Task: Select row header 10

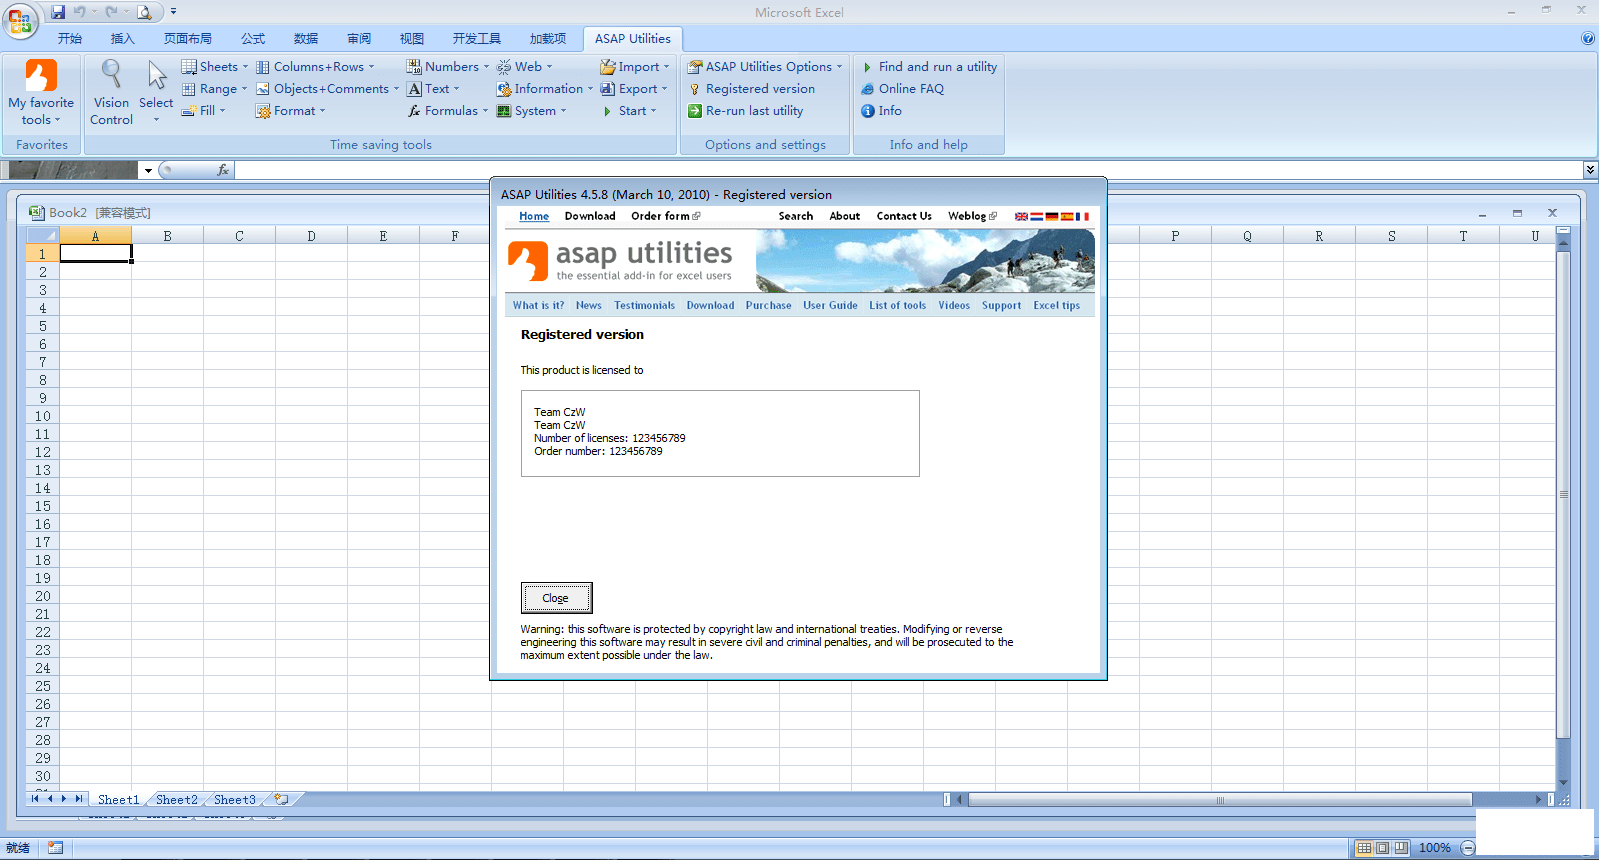Action: (x=42, y=416)
